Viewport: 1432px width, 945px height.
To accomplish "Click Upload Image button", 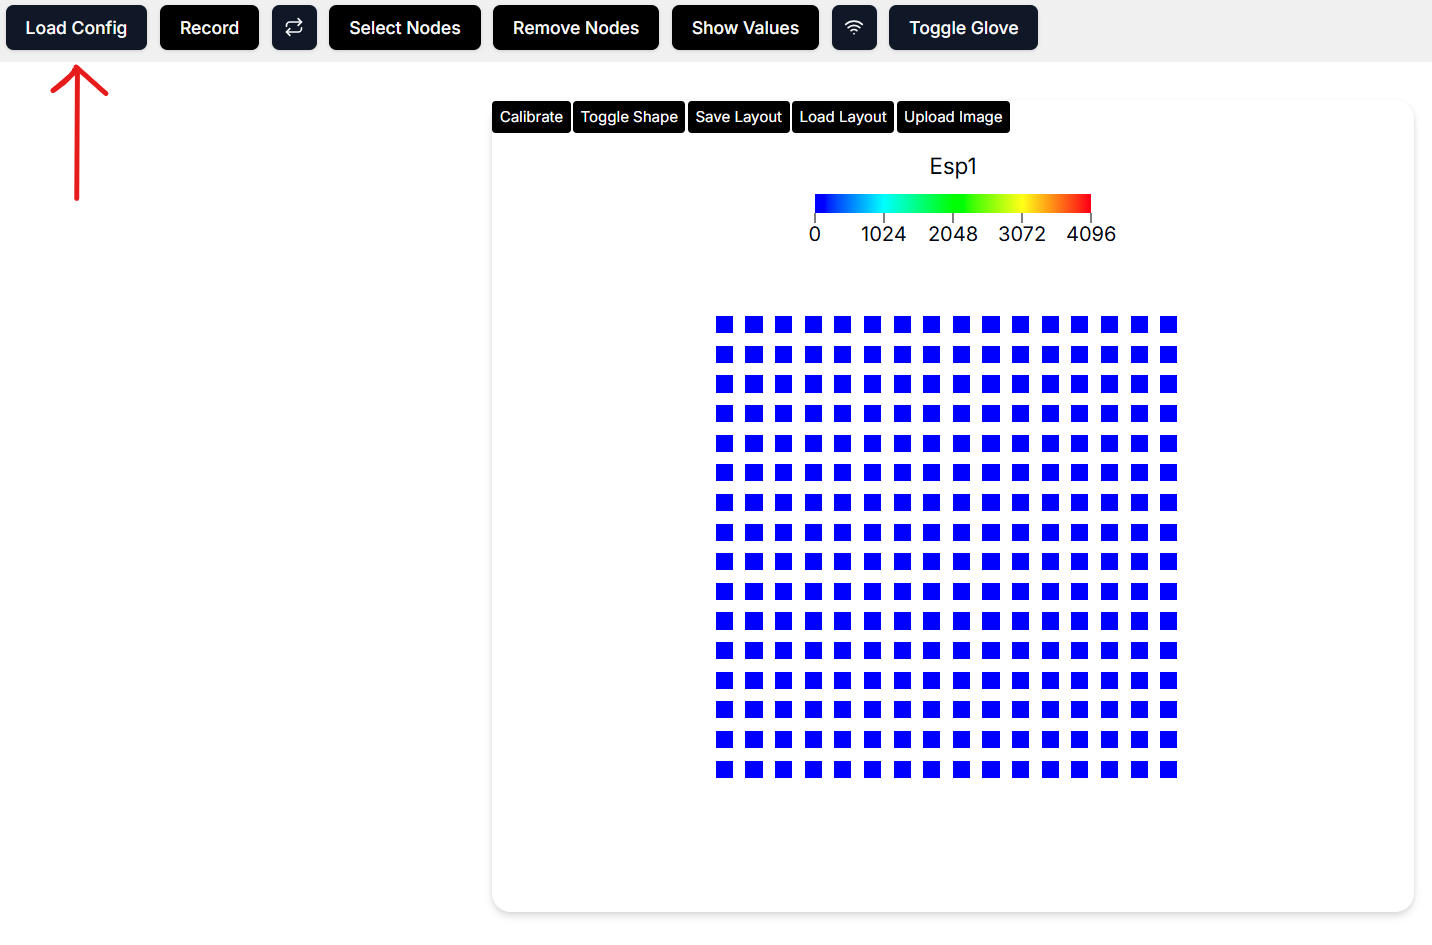I will [953, 117].
